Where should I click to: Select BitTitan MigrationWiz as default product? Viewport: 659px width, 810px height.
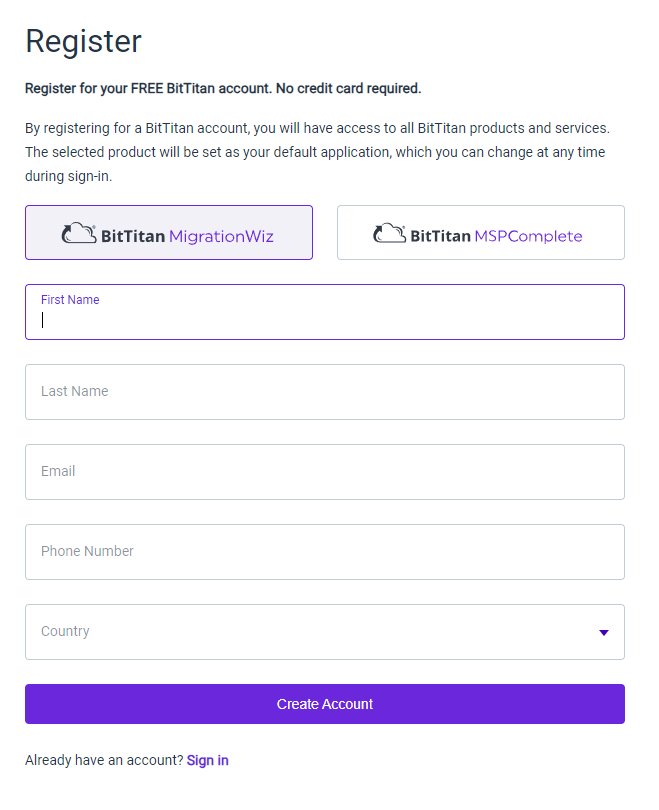point(168,233)
